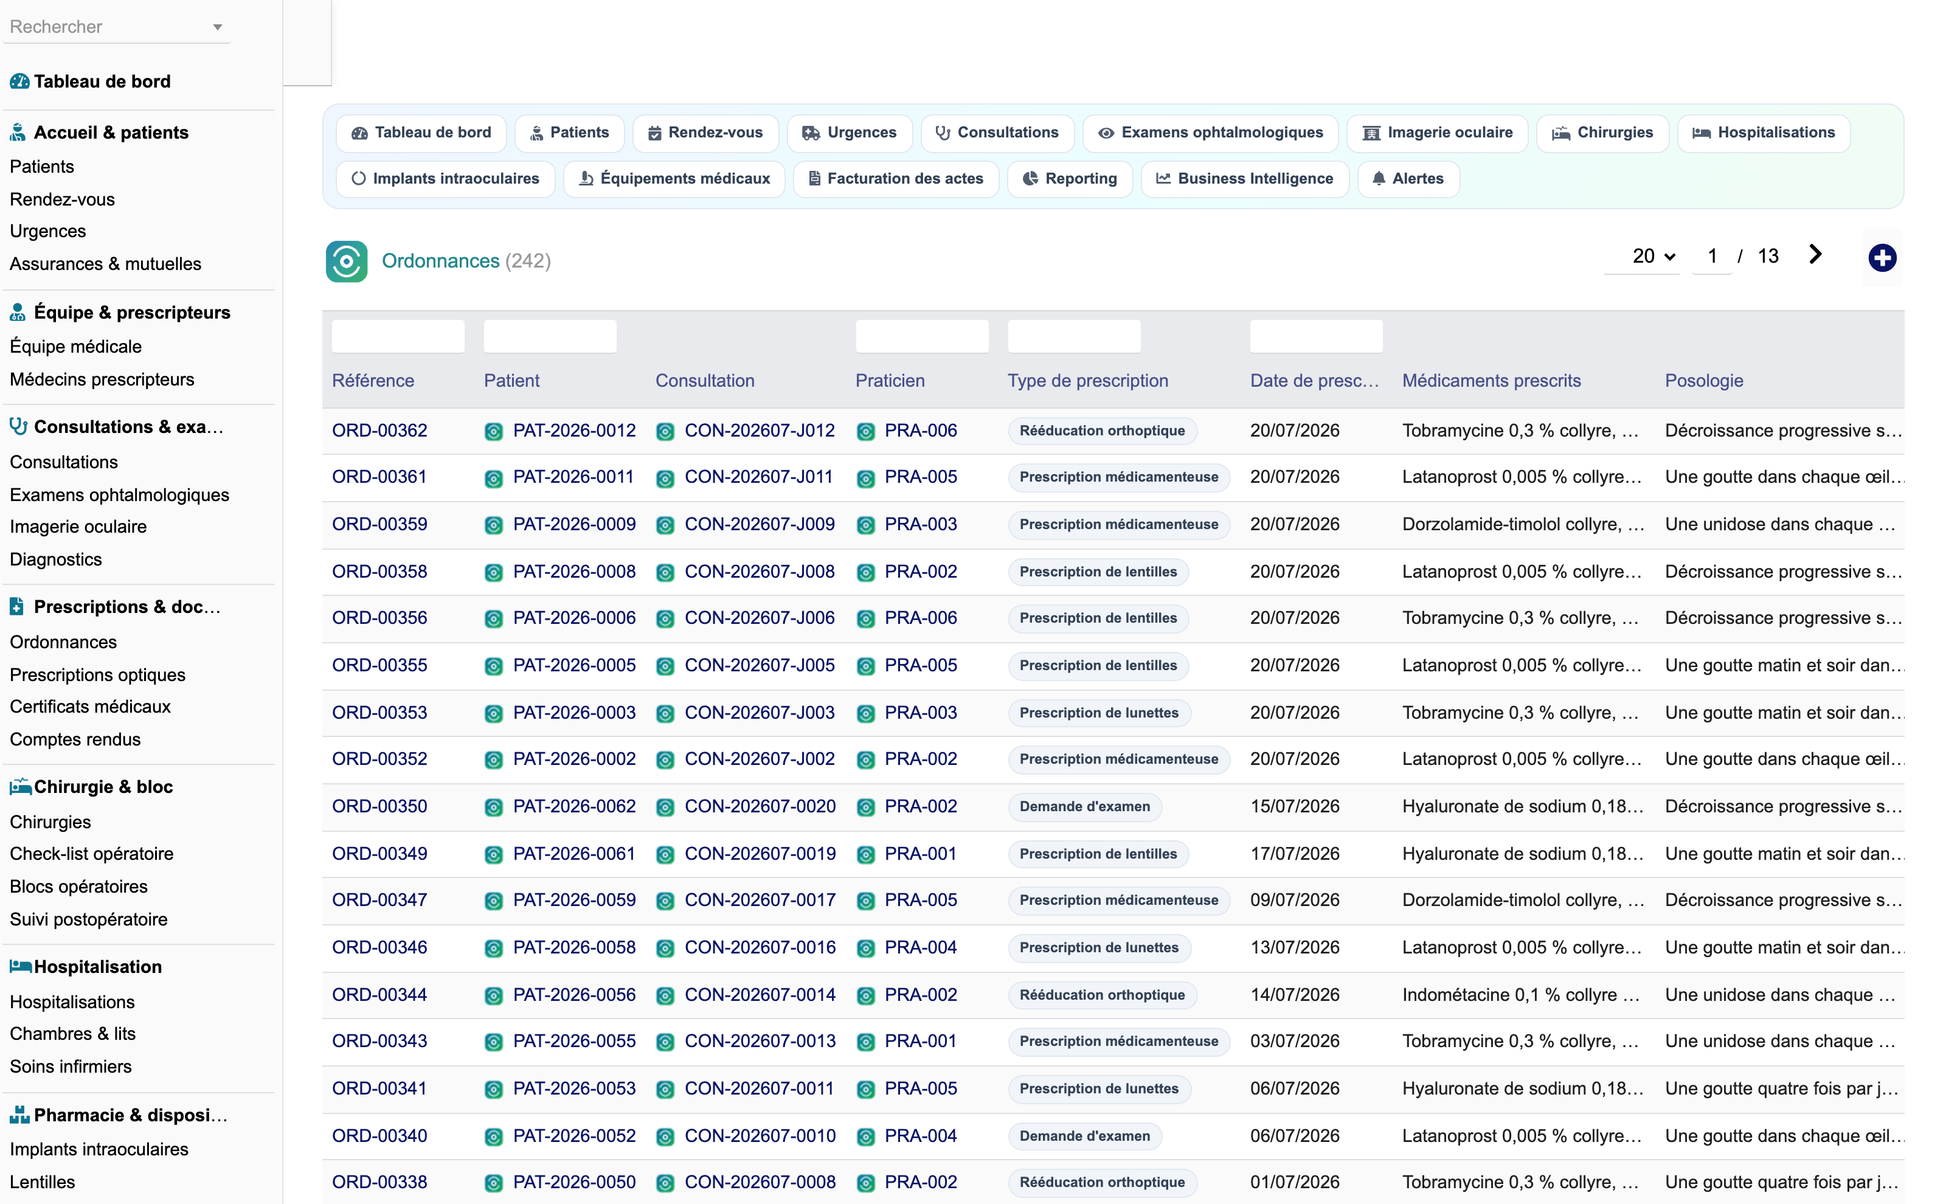Click the Type de prescription filter field
Image resolution: width=1946 pixels, height=1204 pixels.
[x=1074, y=336]
